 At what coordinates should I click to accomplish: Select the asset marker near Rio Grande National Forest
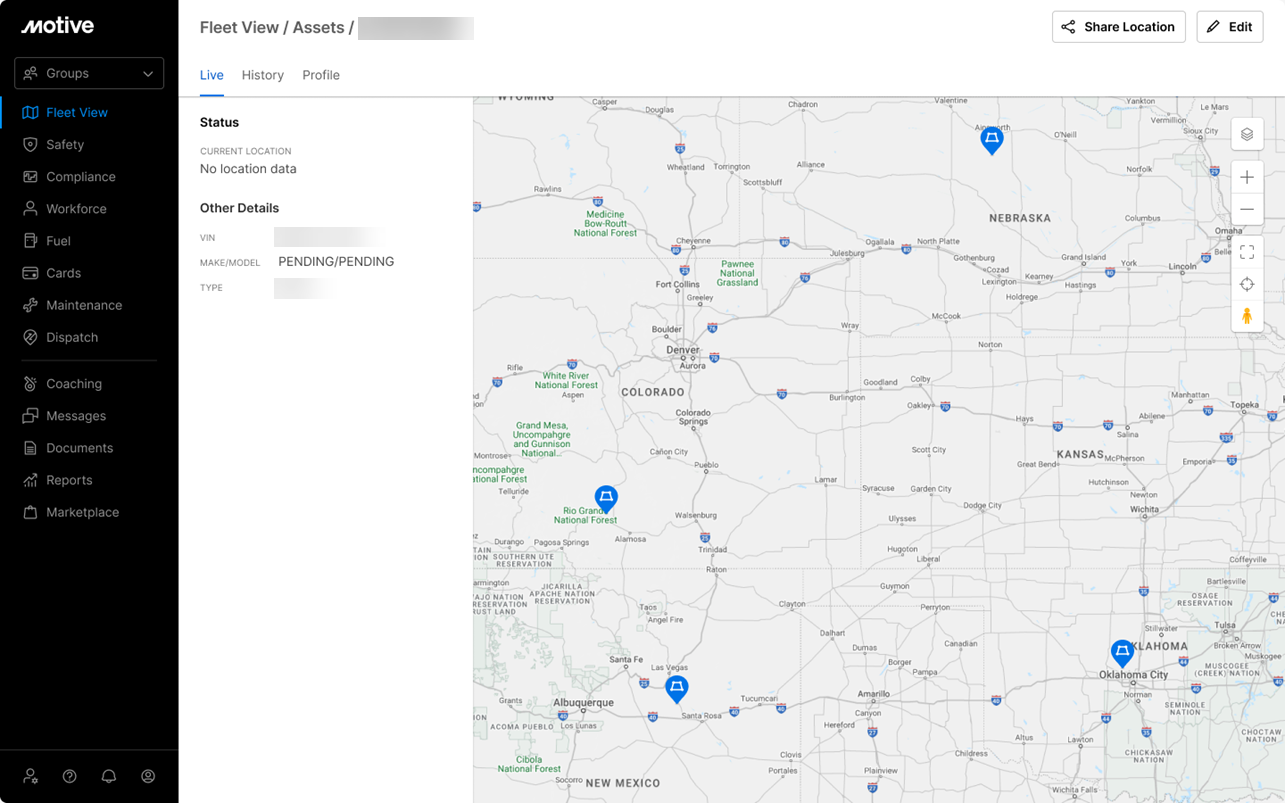point(606,497)
